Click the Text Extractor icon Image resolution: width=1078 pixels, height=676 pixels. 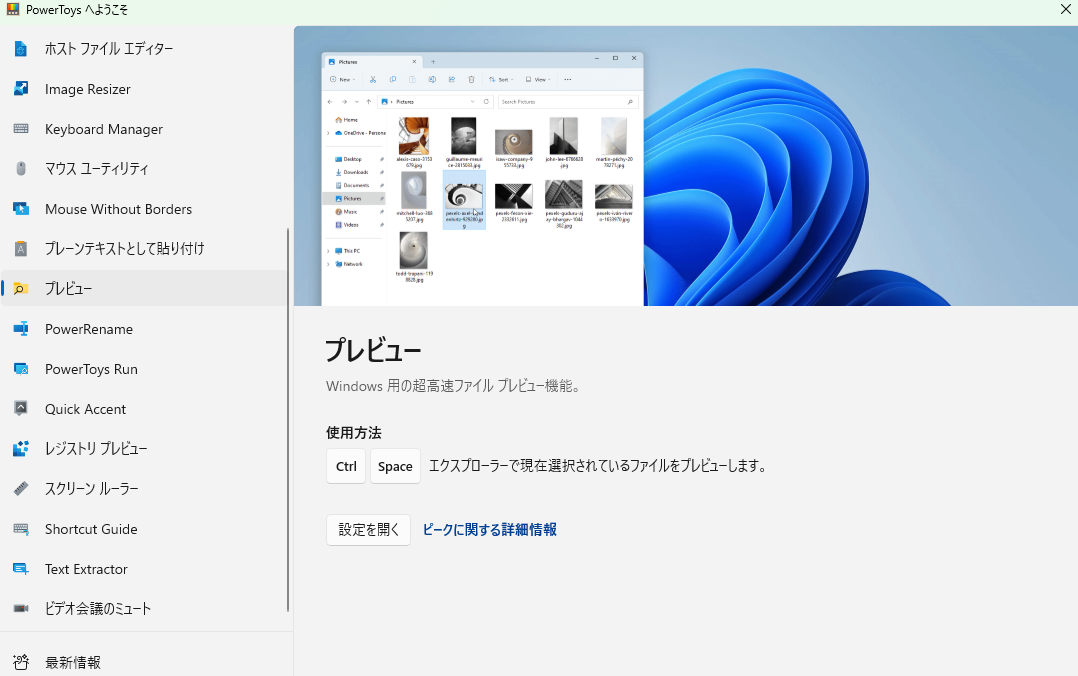pos(21,569)
